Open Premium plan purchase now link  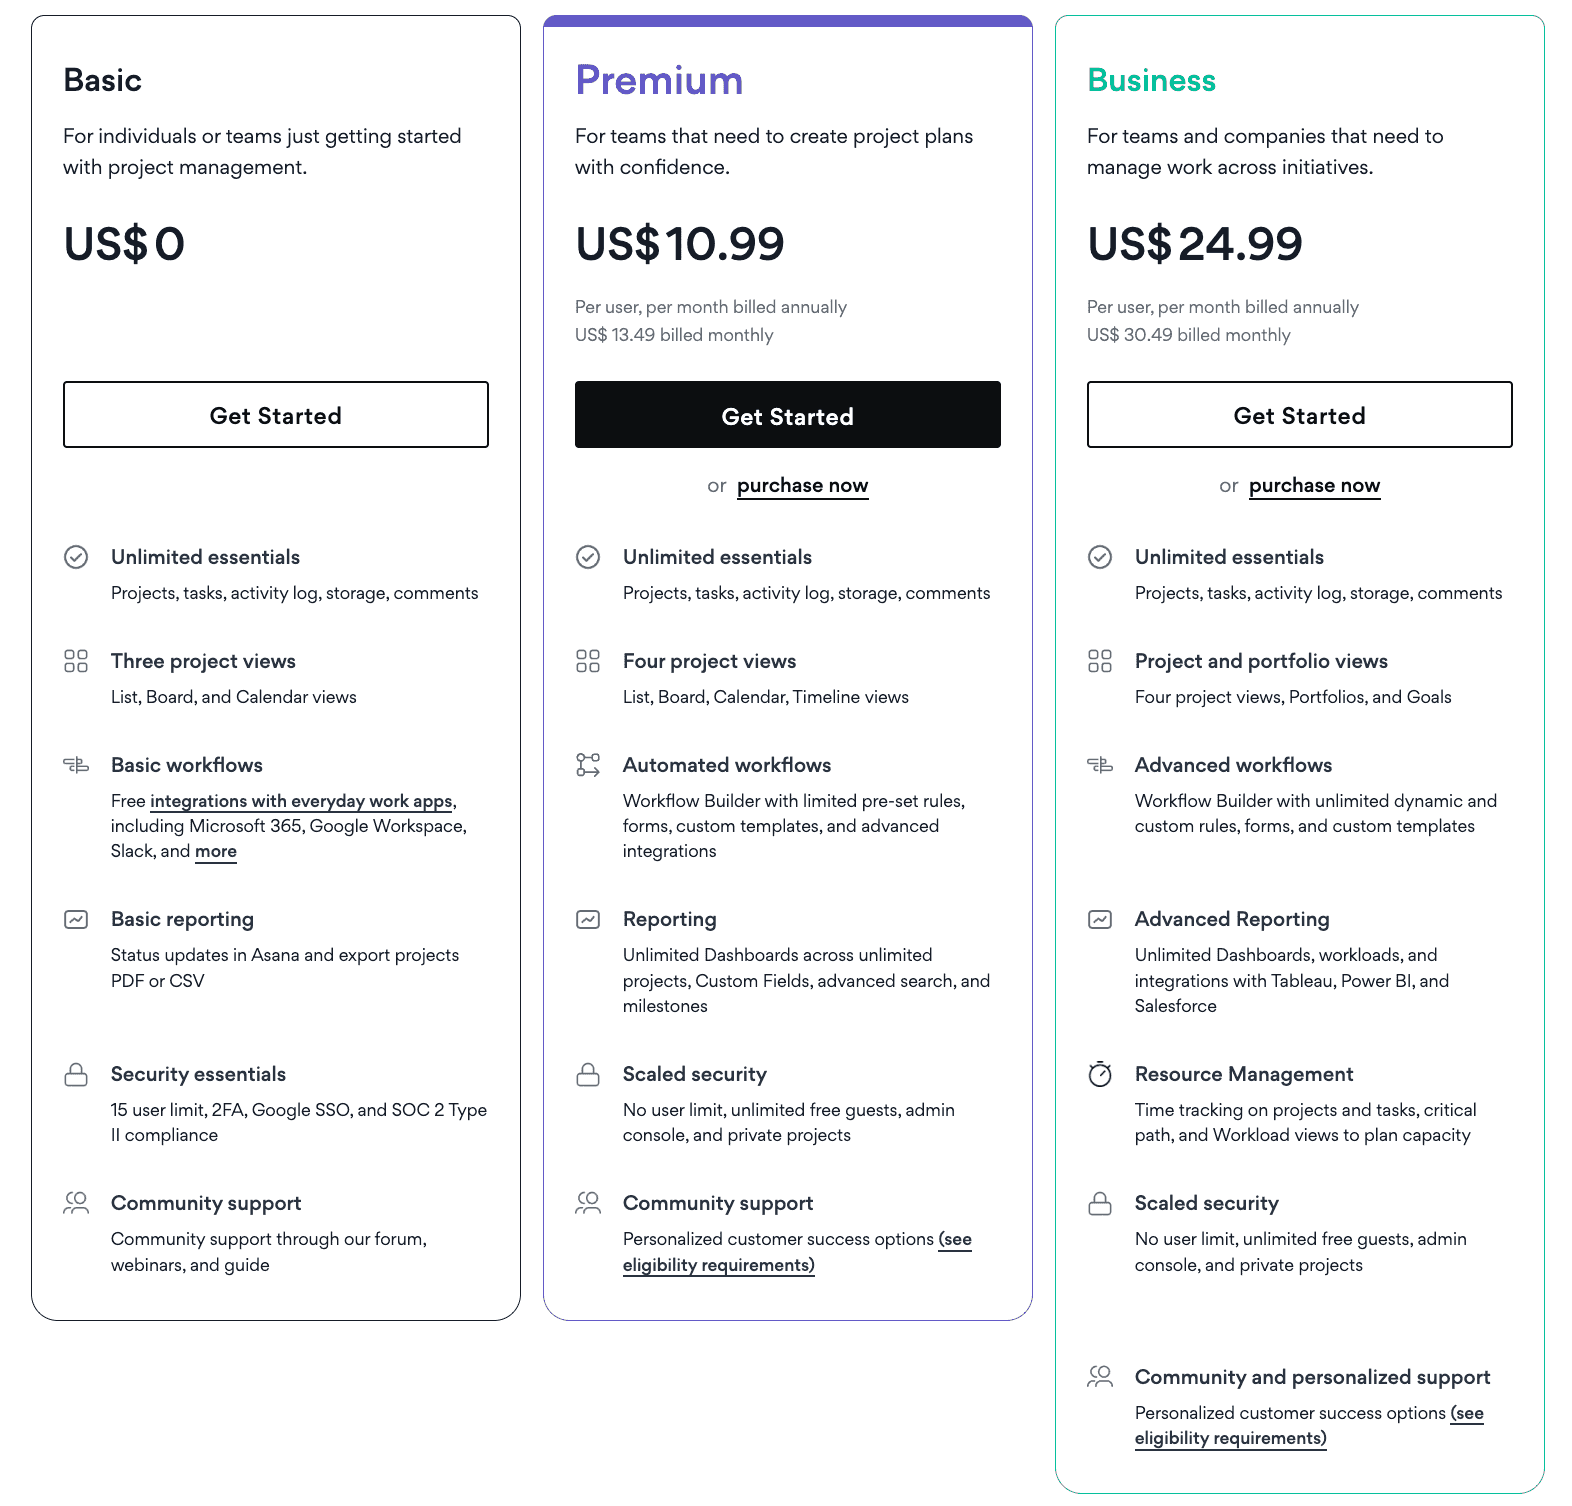(803, 486)
